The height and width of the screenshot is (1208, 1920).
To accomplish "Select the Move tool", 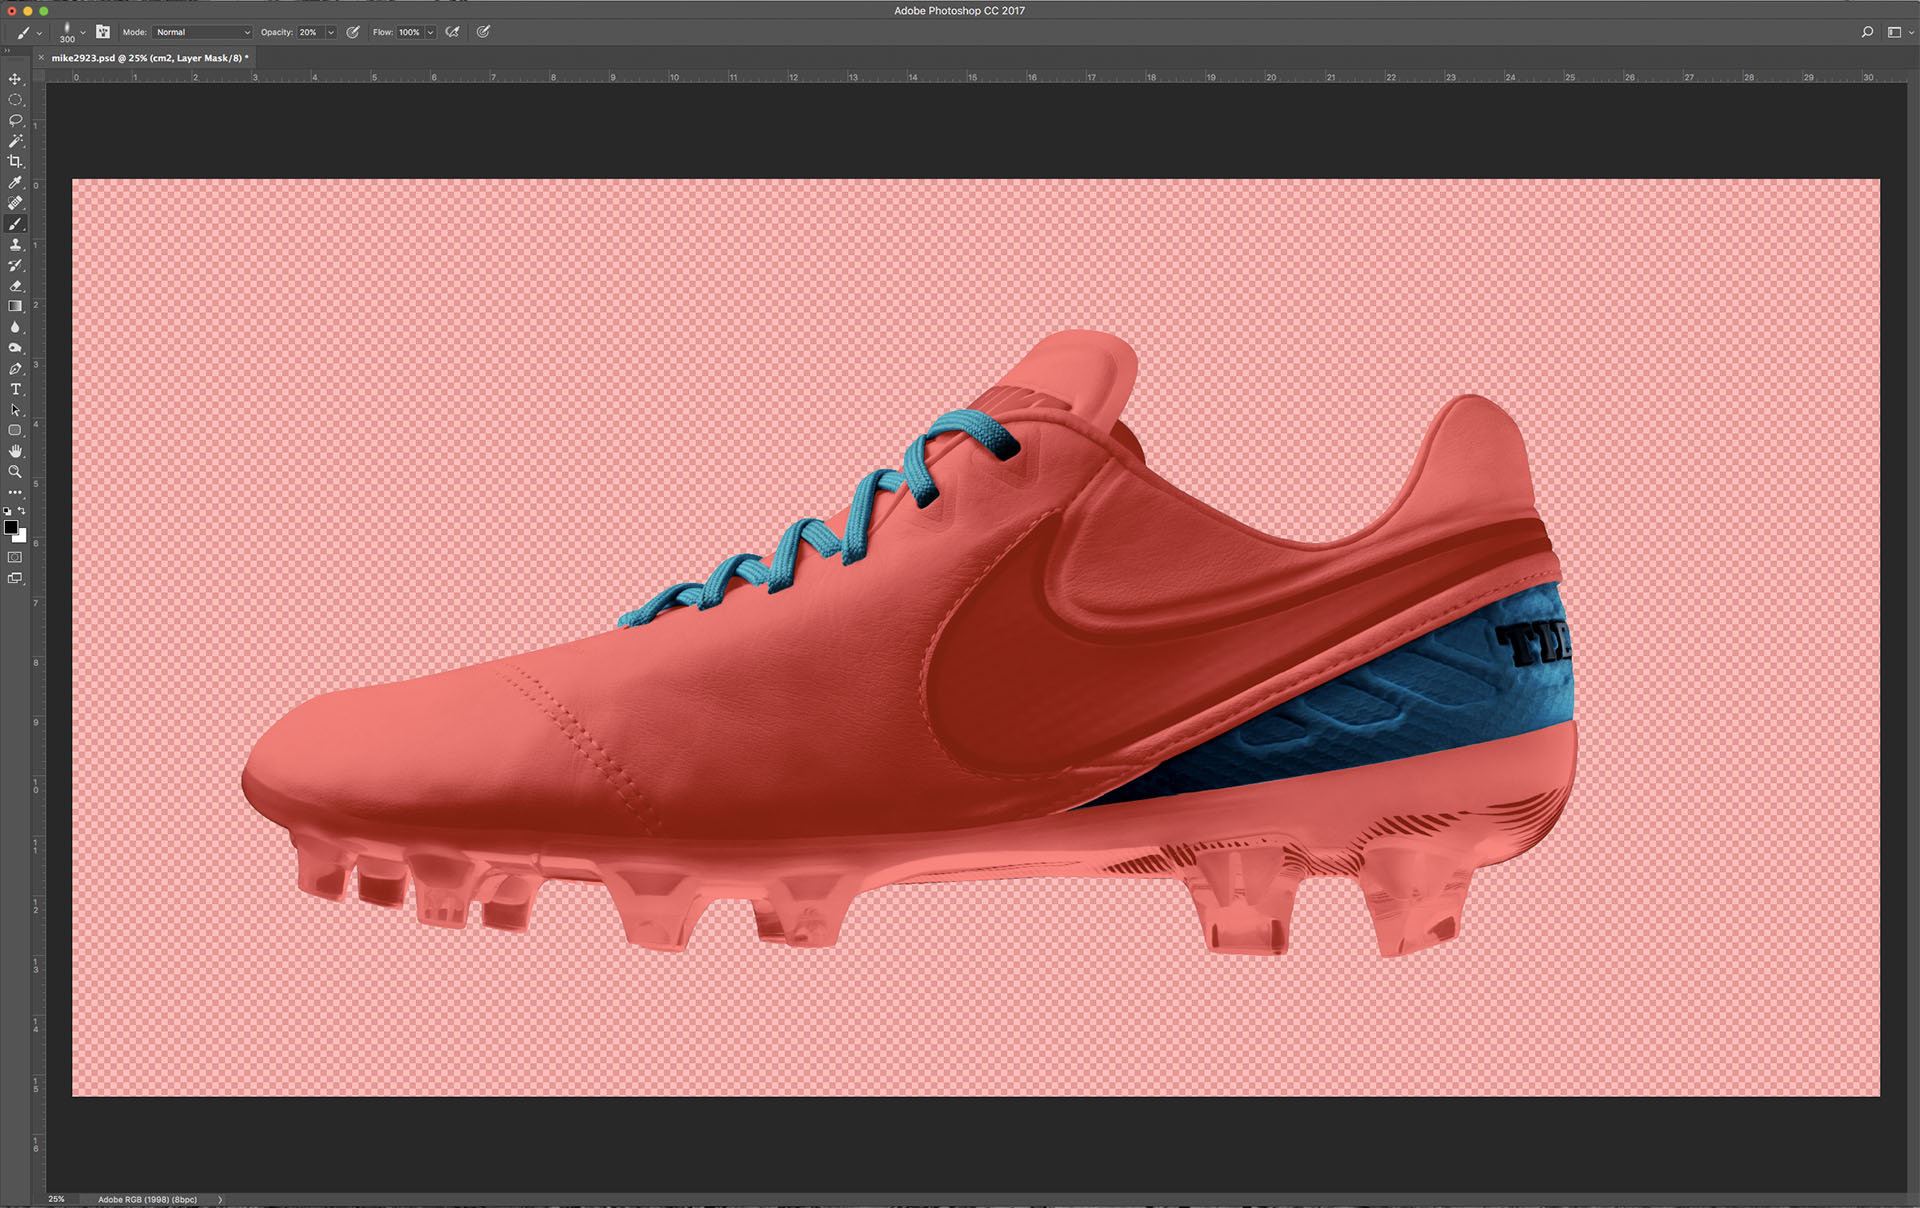I will (15, 79).
